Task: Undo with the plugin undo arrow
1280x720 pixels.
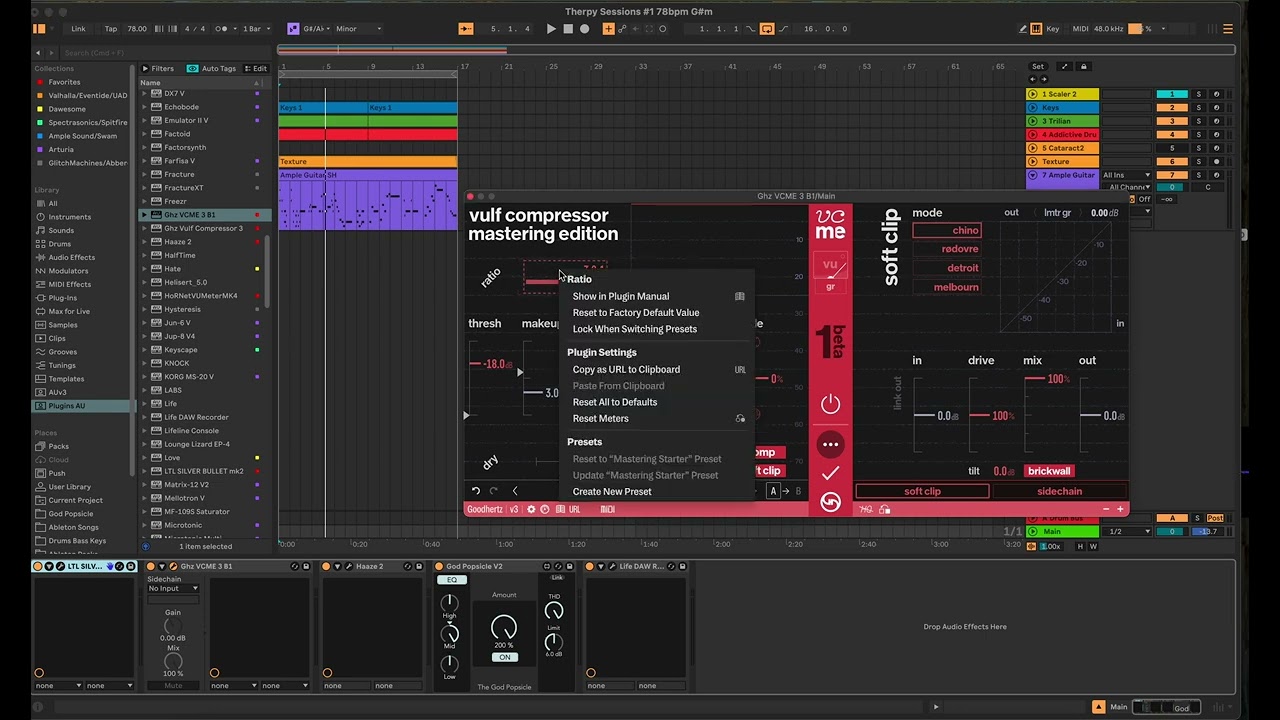Action: [x=476, y=491]
